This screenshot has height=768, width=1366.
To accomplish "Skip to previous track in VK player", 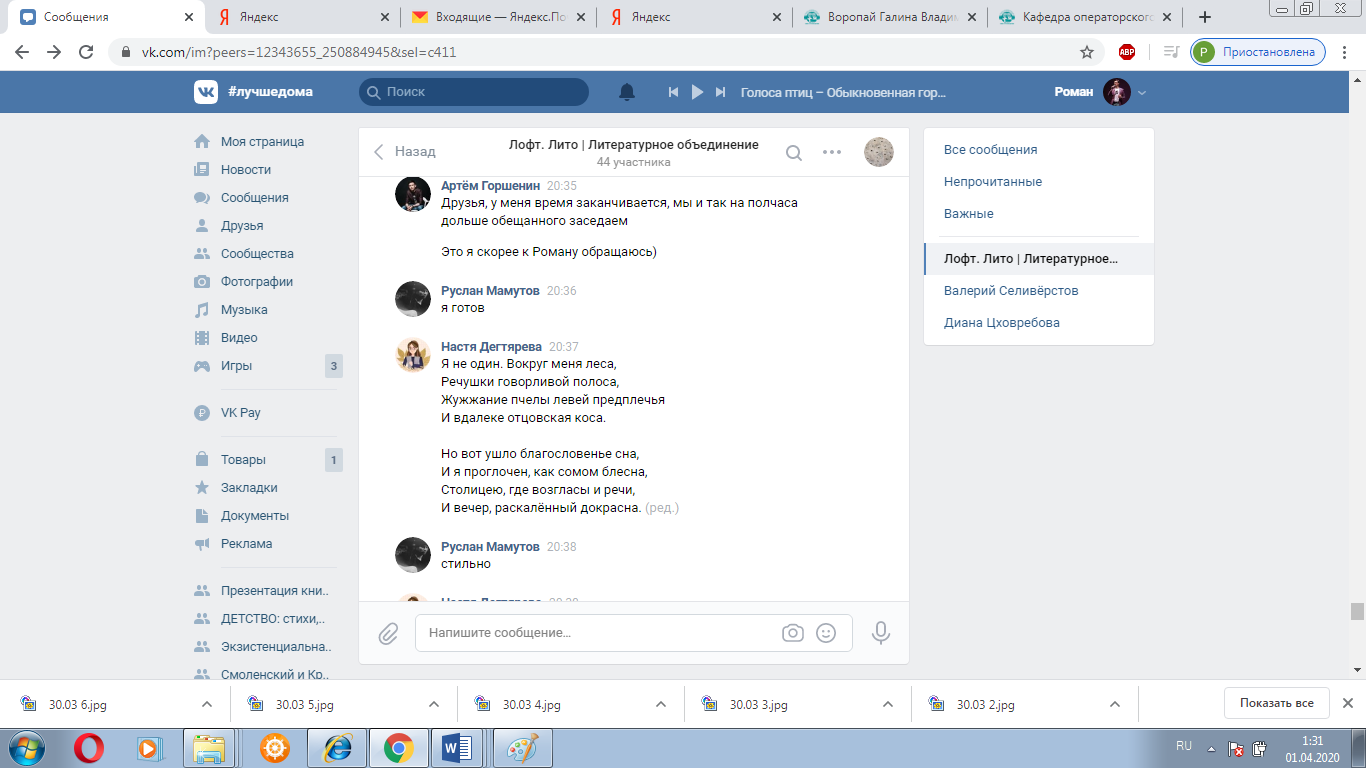I will coord(674,92).
